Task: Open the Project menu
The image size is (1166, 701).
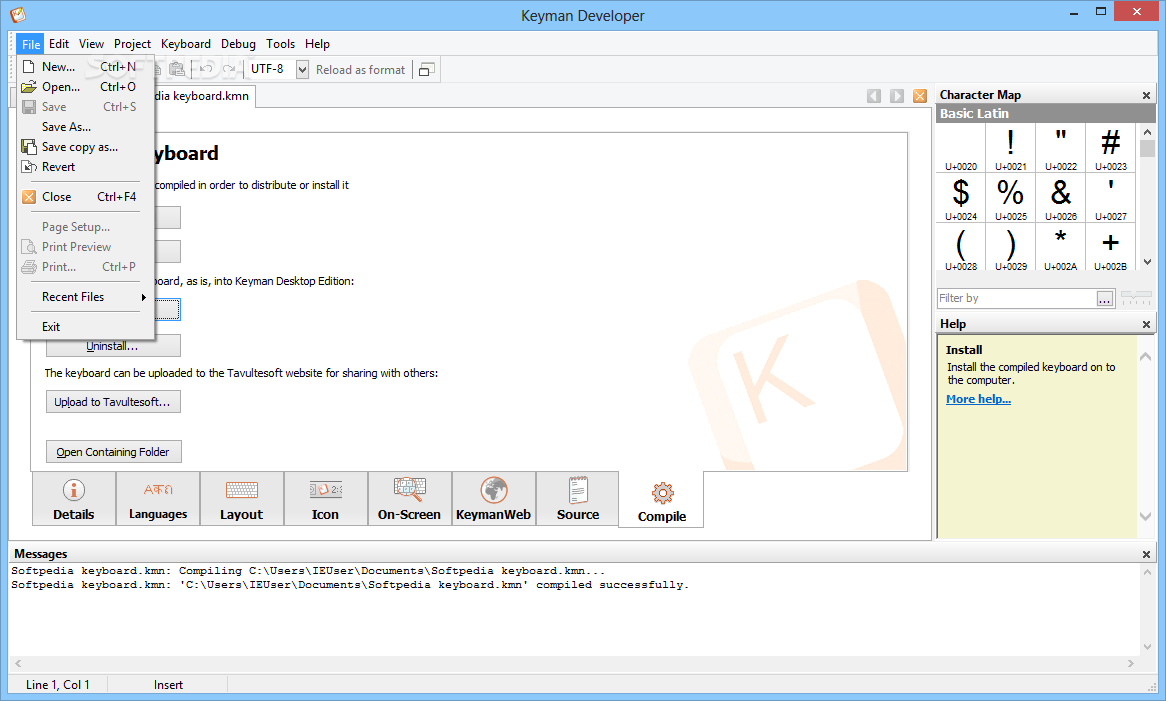Action: point(132,44)
